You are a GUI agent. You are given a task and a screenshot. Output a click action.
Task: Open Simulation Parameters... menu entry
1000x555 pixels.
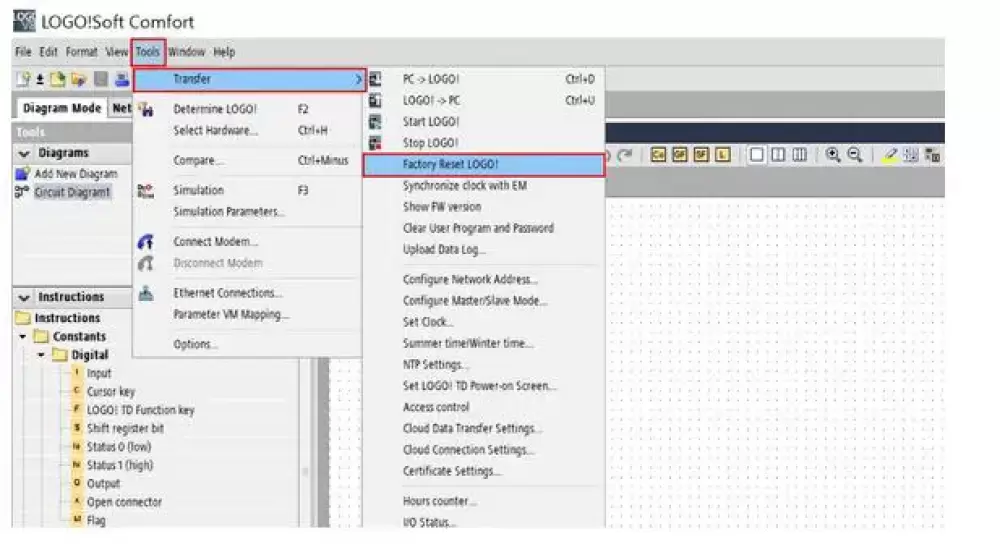point(248,211)
